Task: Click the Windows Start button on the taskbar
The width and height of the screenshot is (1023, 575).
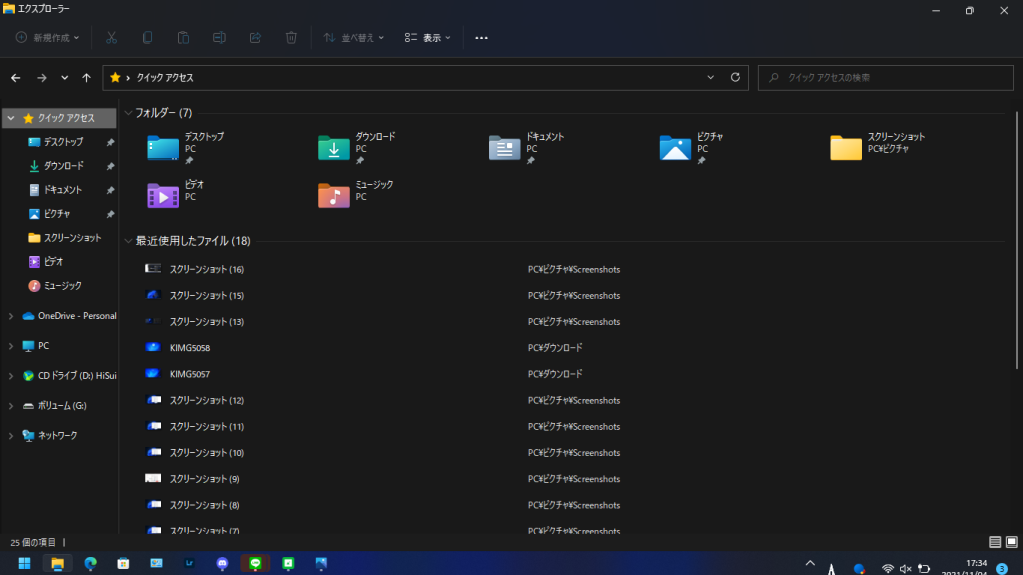Action: (24, 563)
